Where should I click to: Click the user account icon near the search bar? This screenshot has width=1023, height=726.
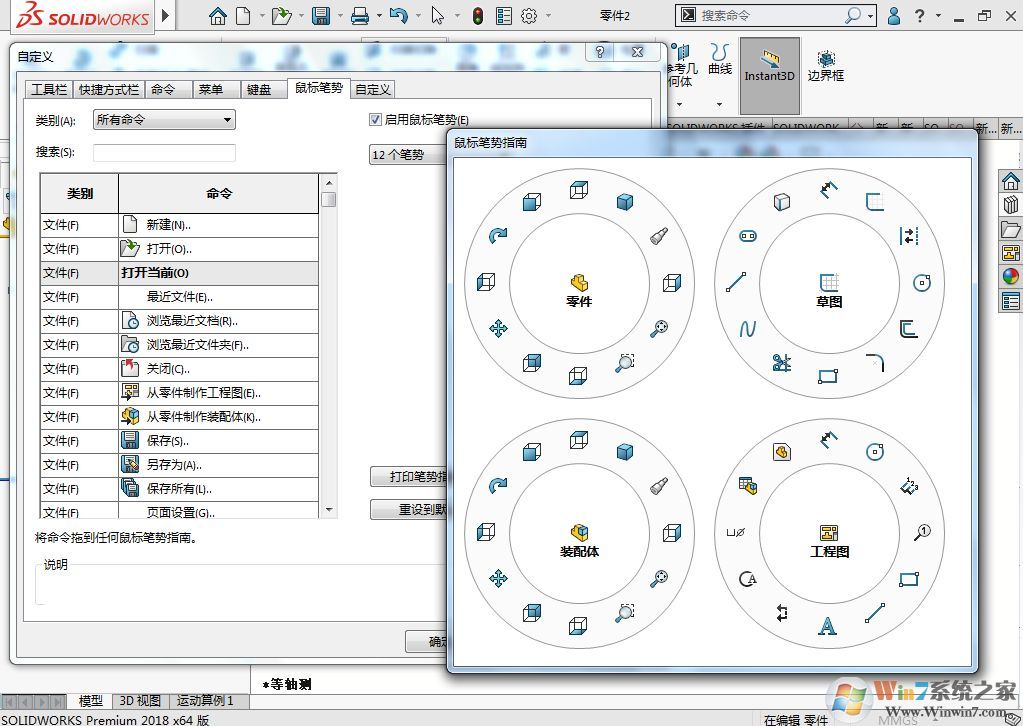(x=893, y=15)
